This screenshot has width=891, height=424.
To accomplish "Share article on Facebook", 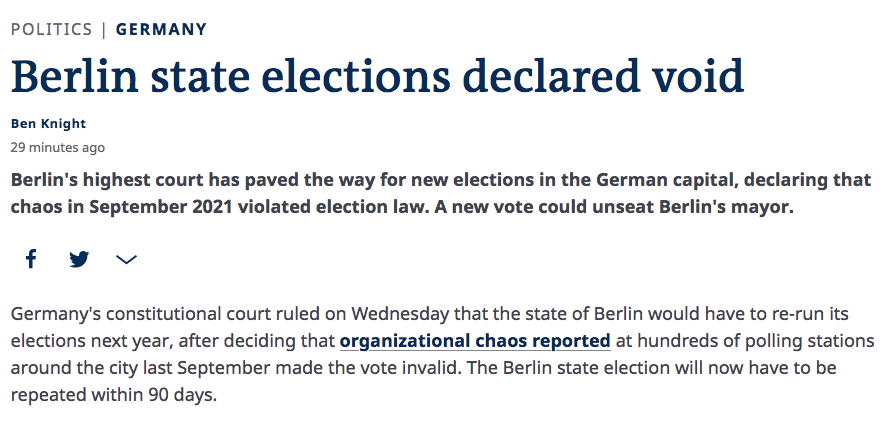I will click(31, 259).
